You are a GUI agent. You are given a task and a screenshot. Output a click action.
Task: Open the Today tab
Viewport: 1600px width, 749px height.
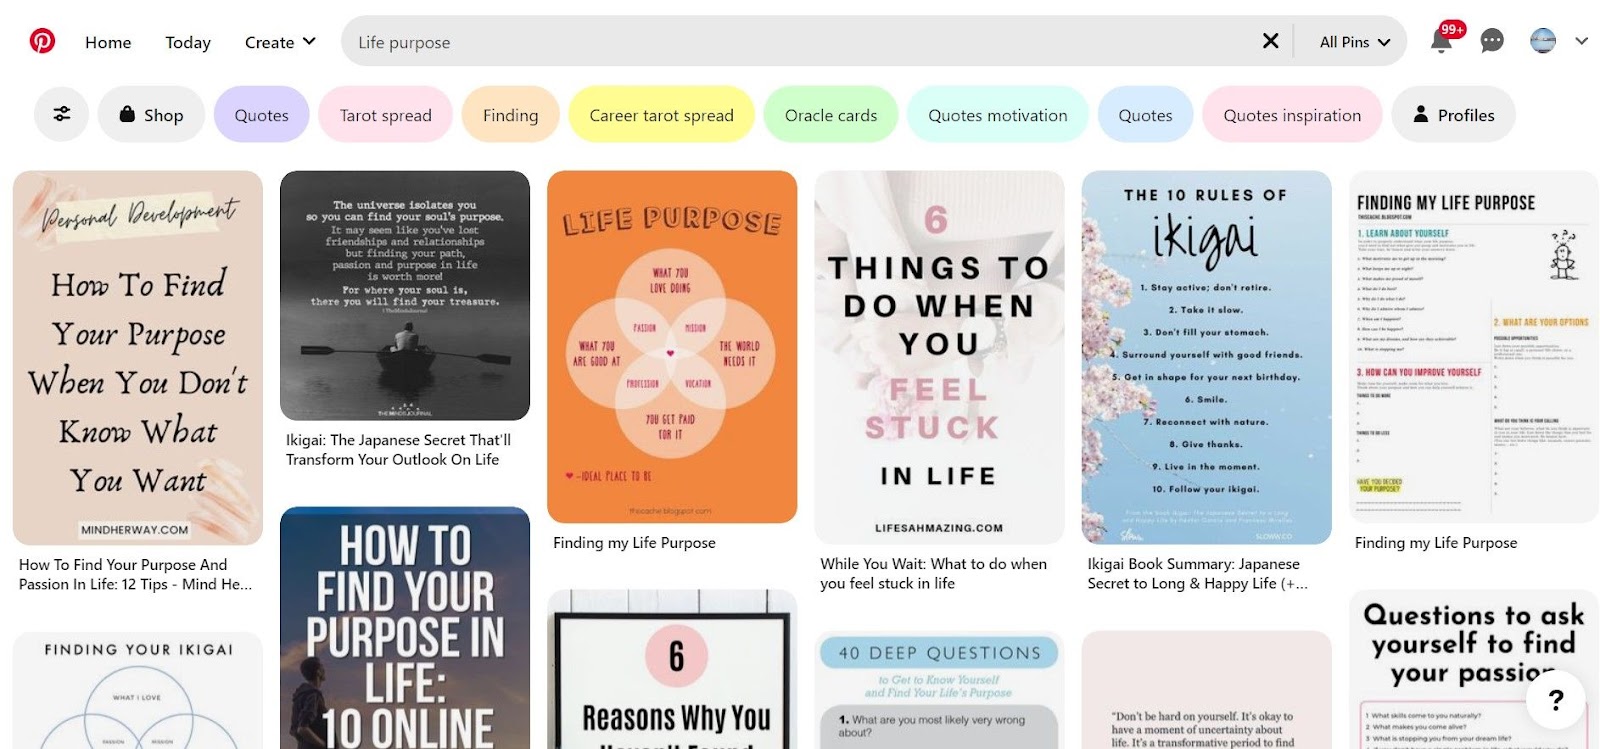coord(188,42)
